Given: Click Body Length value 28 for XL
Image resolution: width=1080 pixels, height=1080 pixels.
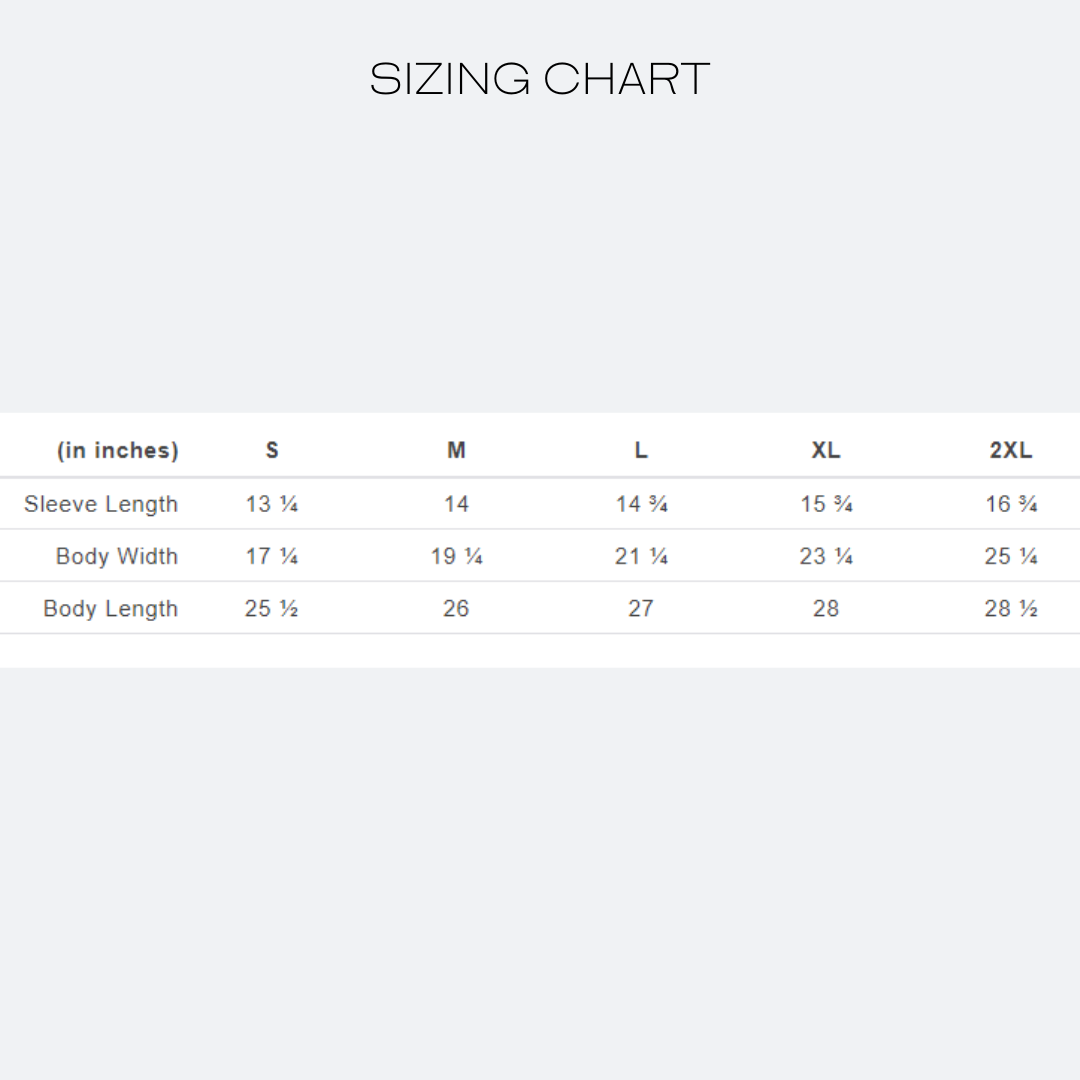Looking at the screenshot, I should 826,609.
